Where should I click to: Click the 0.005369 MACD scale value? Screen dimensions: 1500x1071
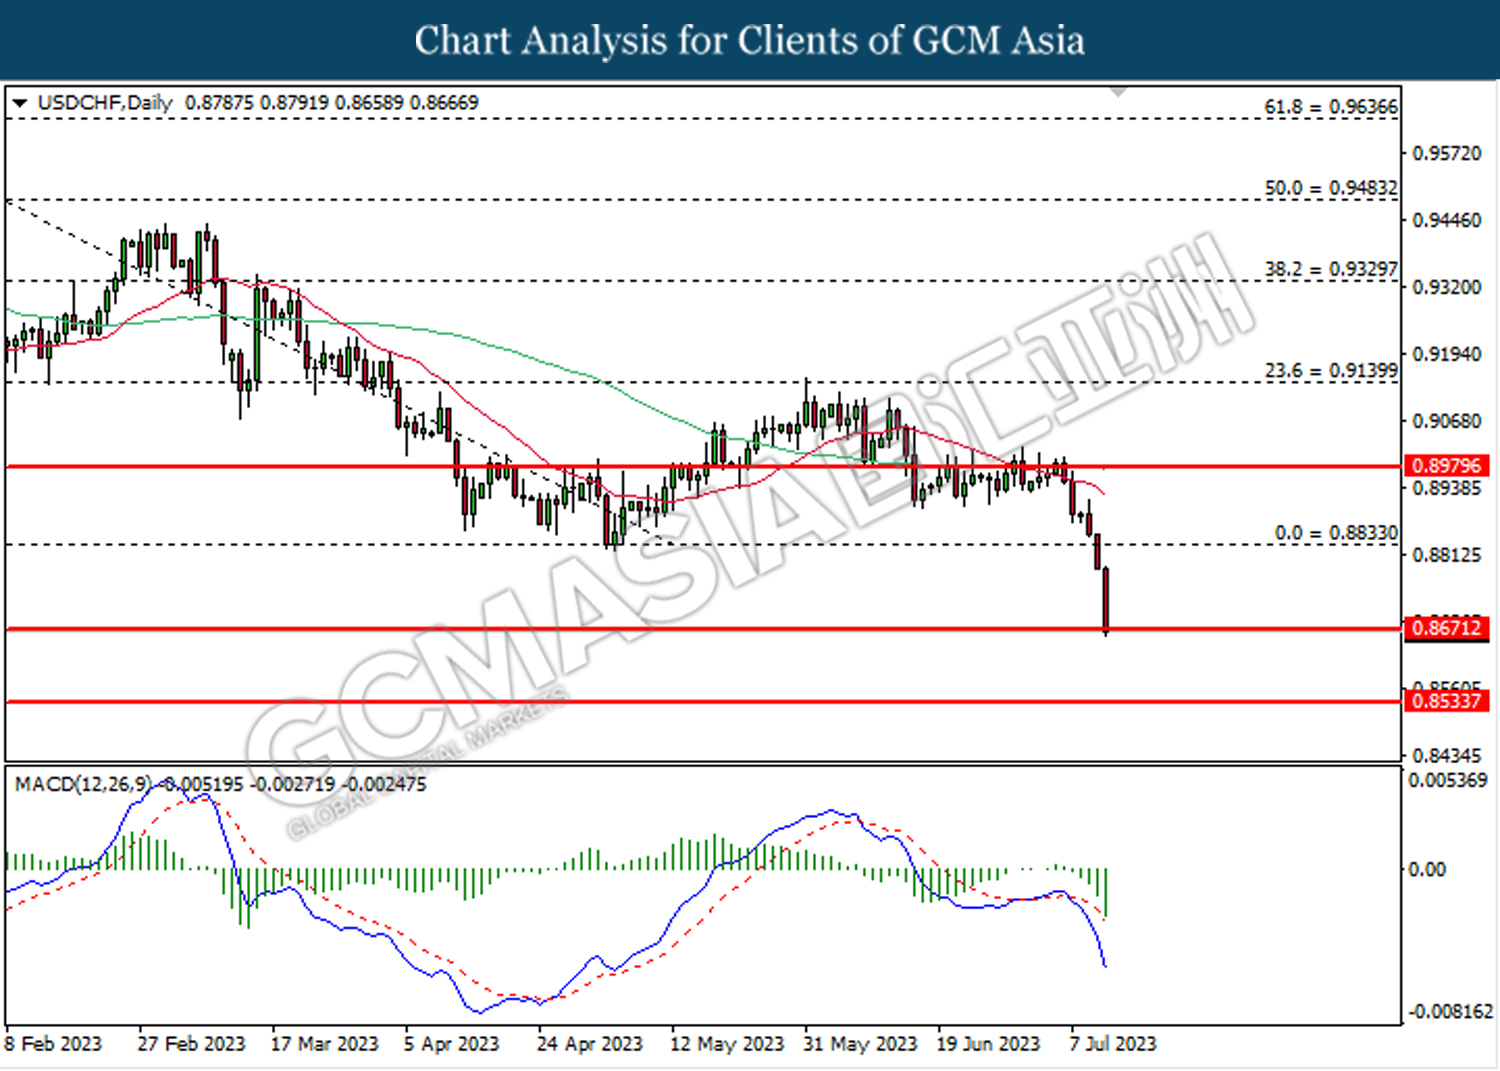[x=1448, y=780]
